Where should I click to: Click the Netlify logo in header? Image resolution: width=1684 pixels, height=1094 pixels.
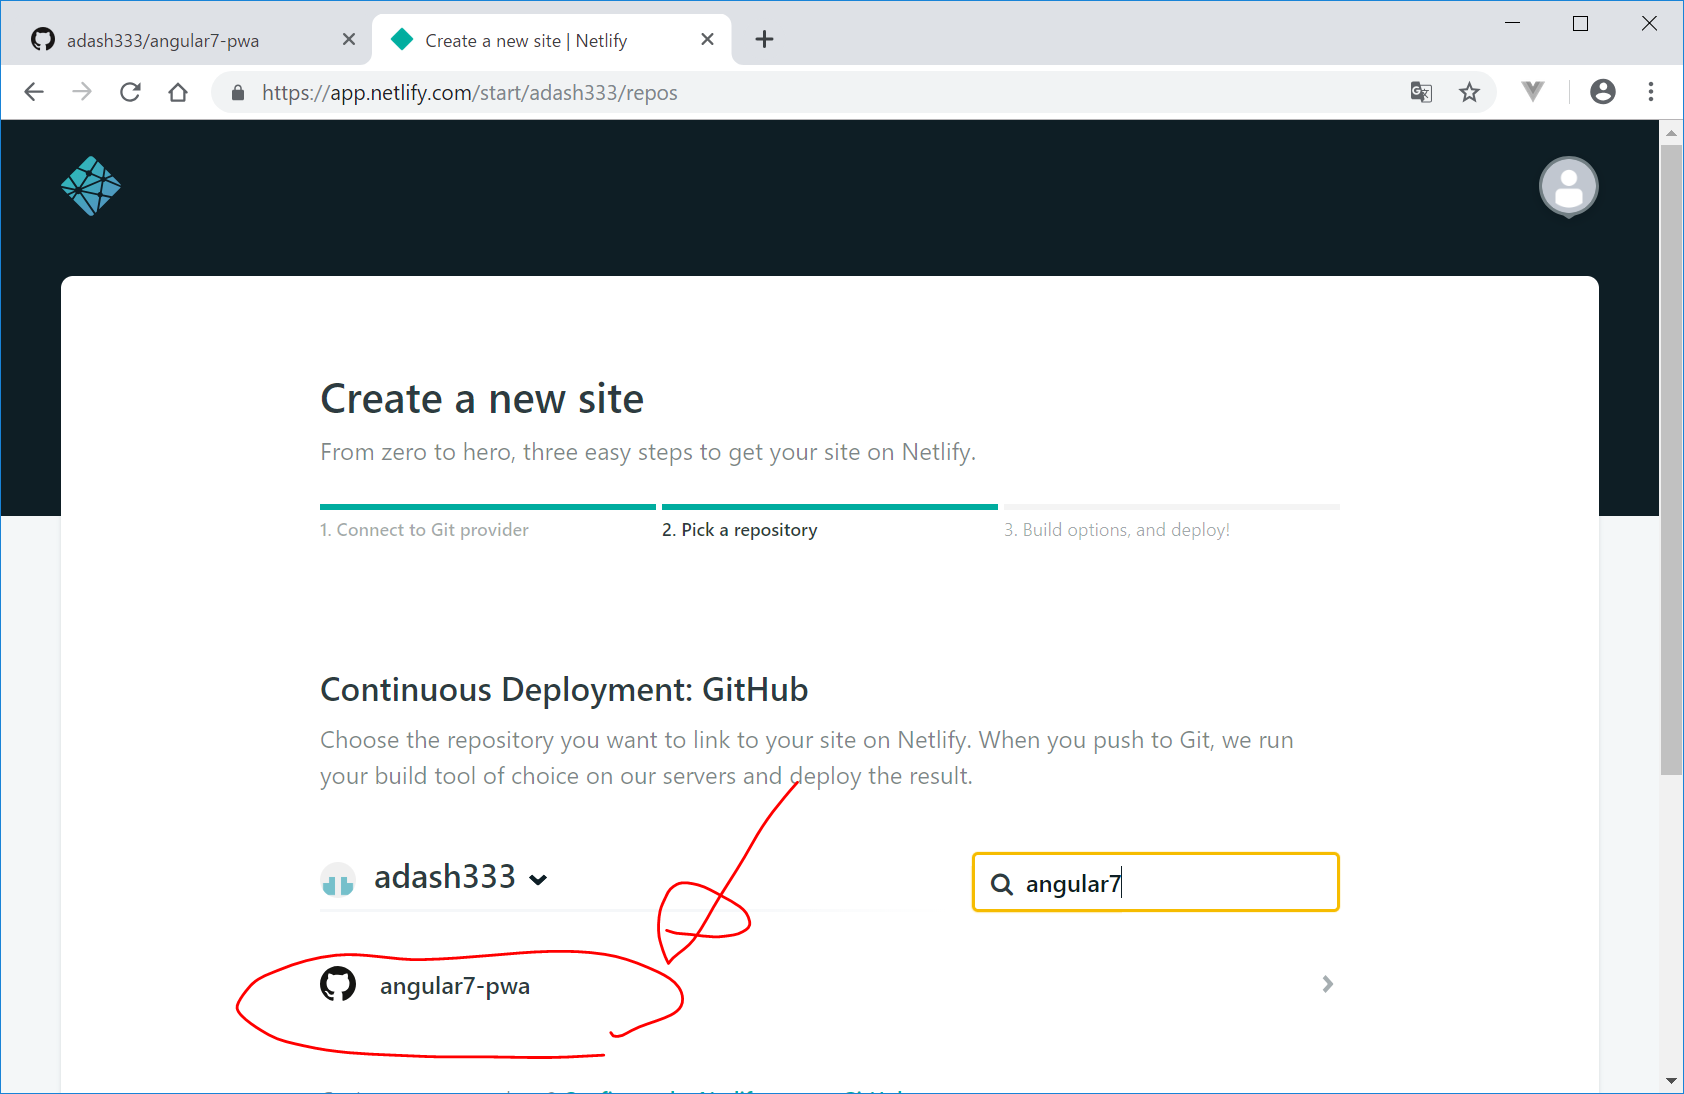coord(91,186)
